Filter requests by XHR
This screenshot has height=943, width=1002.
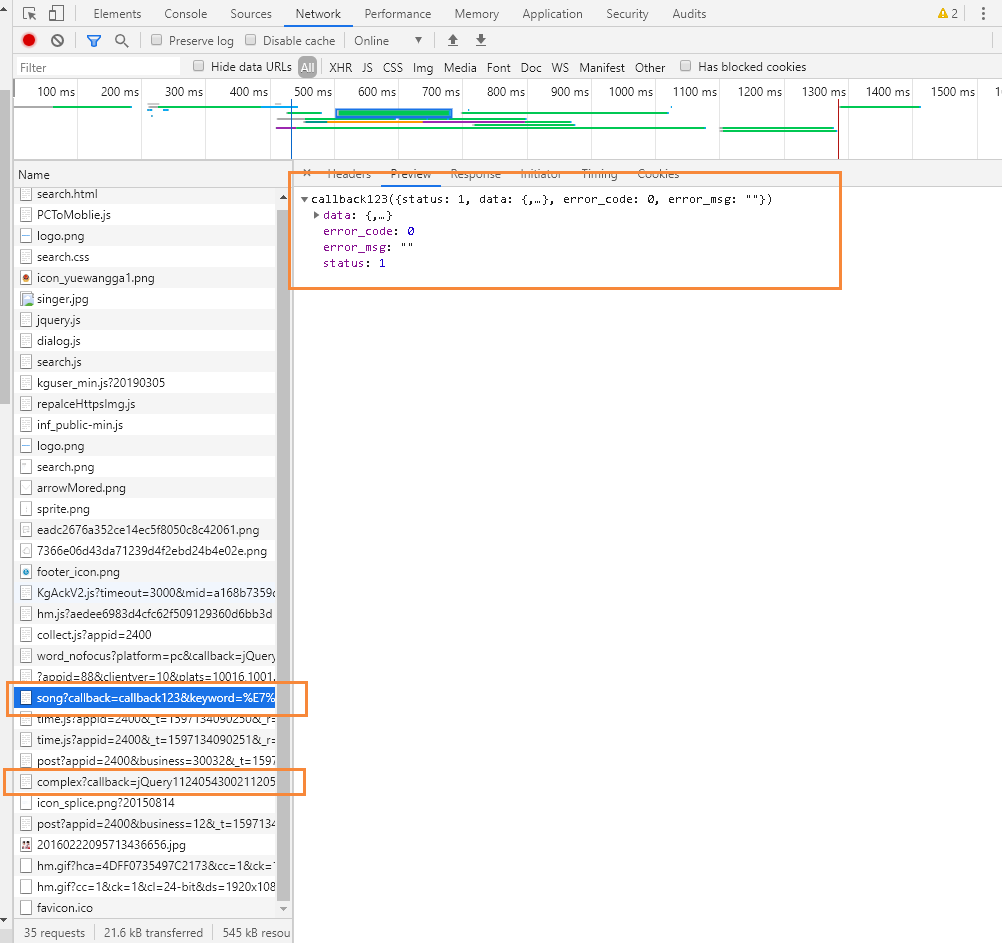[341, 67]
